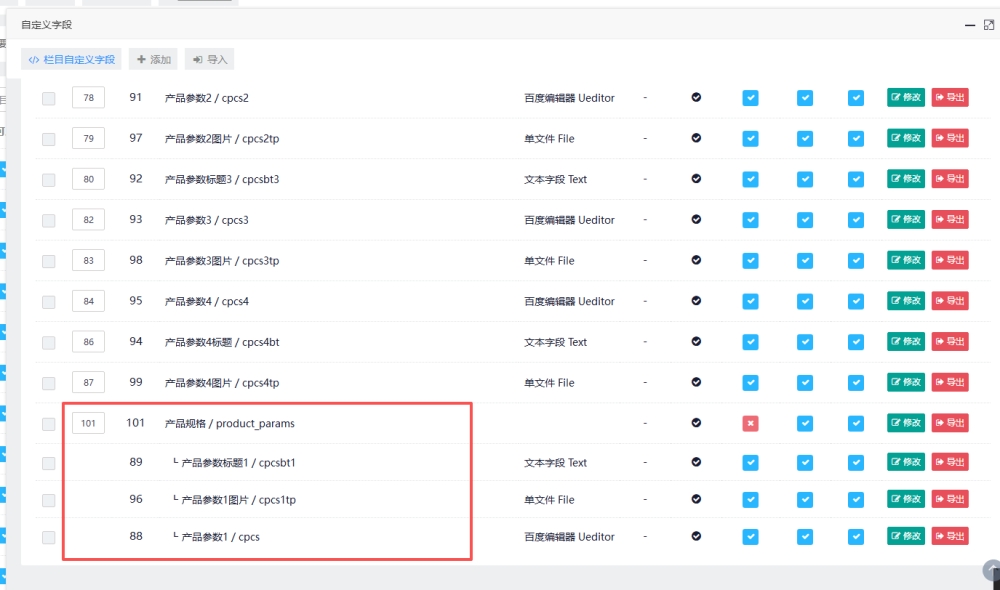Viewport: 1000px width, 590px height.
Task: Click 修改 for 产品参数标题3 / cpcsbt3
Action: [x=906, y=179]
